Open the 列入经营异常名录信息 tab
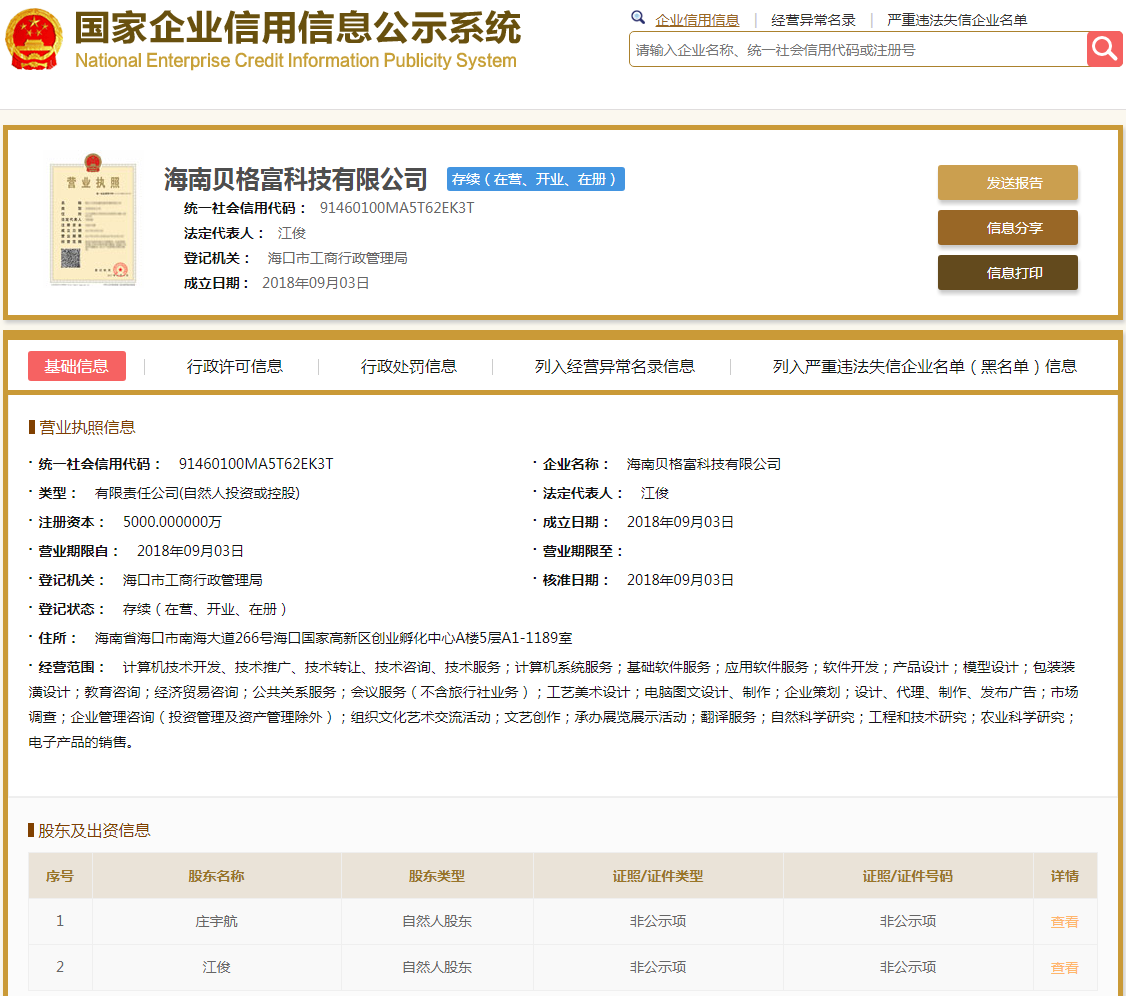 [x=616, y=366]
